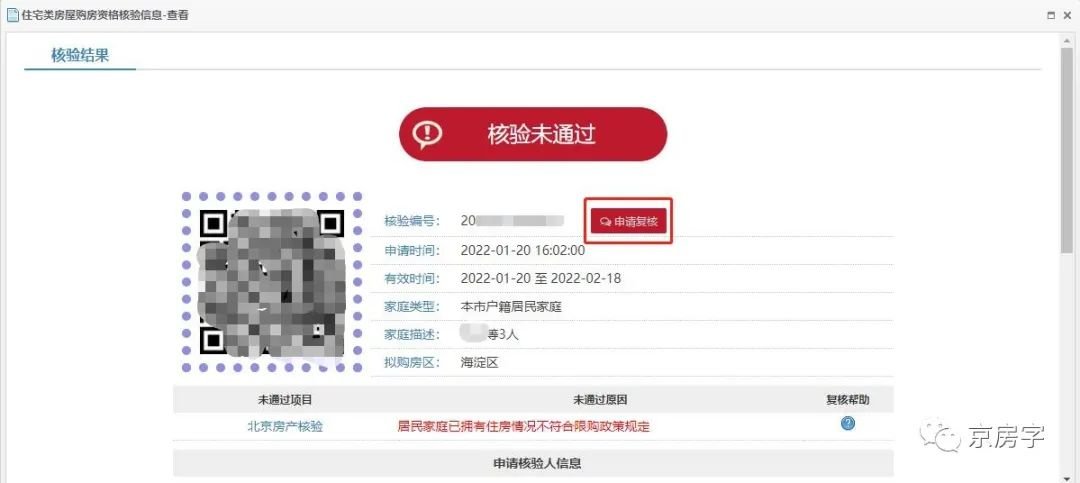Click the 未通过项目 column header
The width and height of the screenshot is (1080, 483).
click(285, 400)
